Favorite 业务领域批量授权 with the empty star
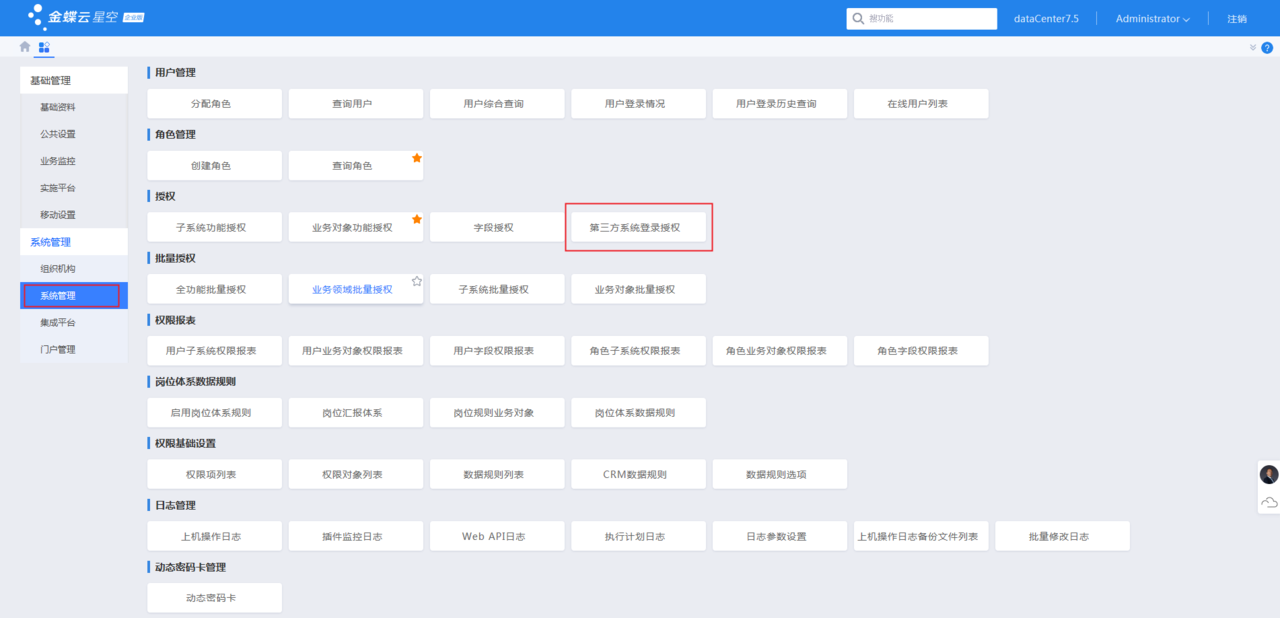The width and height of the screenshot is (1280, 618). (x=417, y=281)
